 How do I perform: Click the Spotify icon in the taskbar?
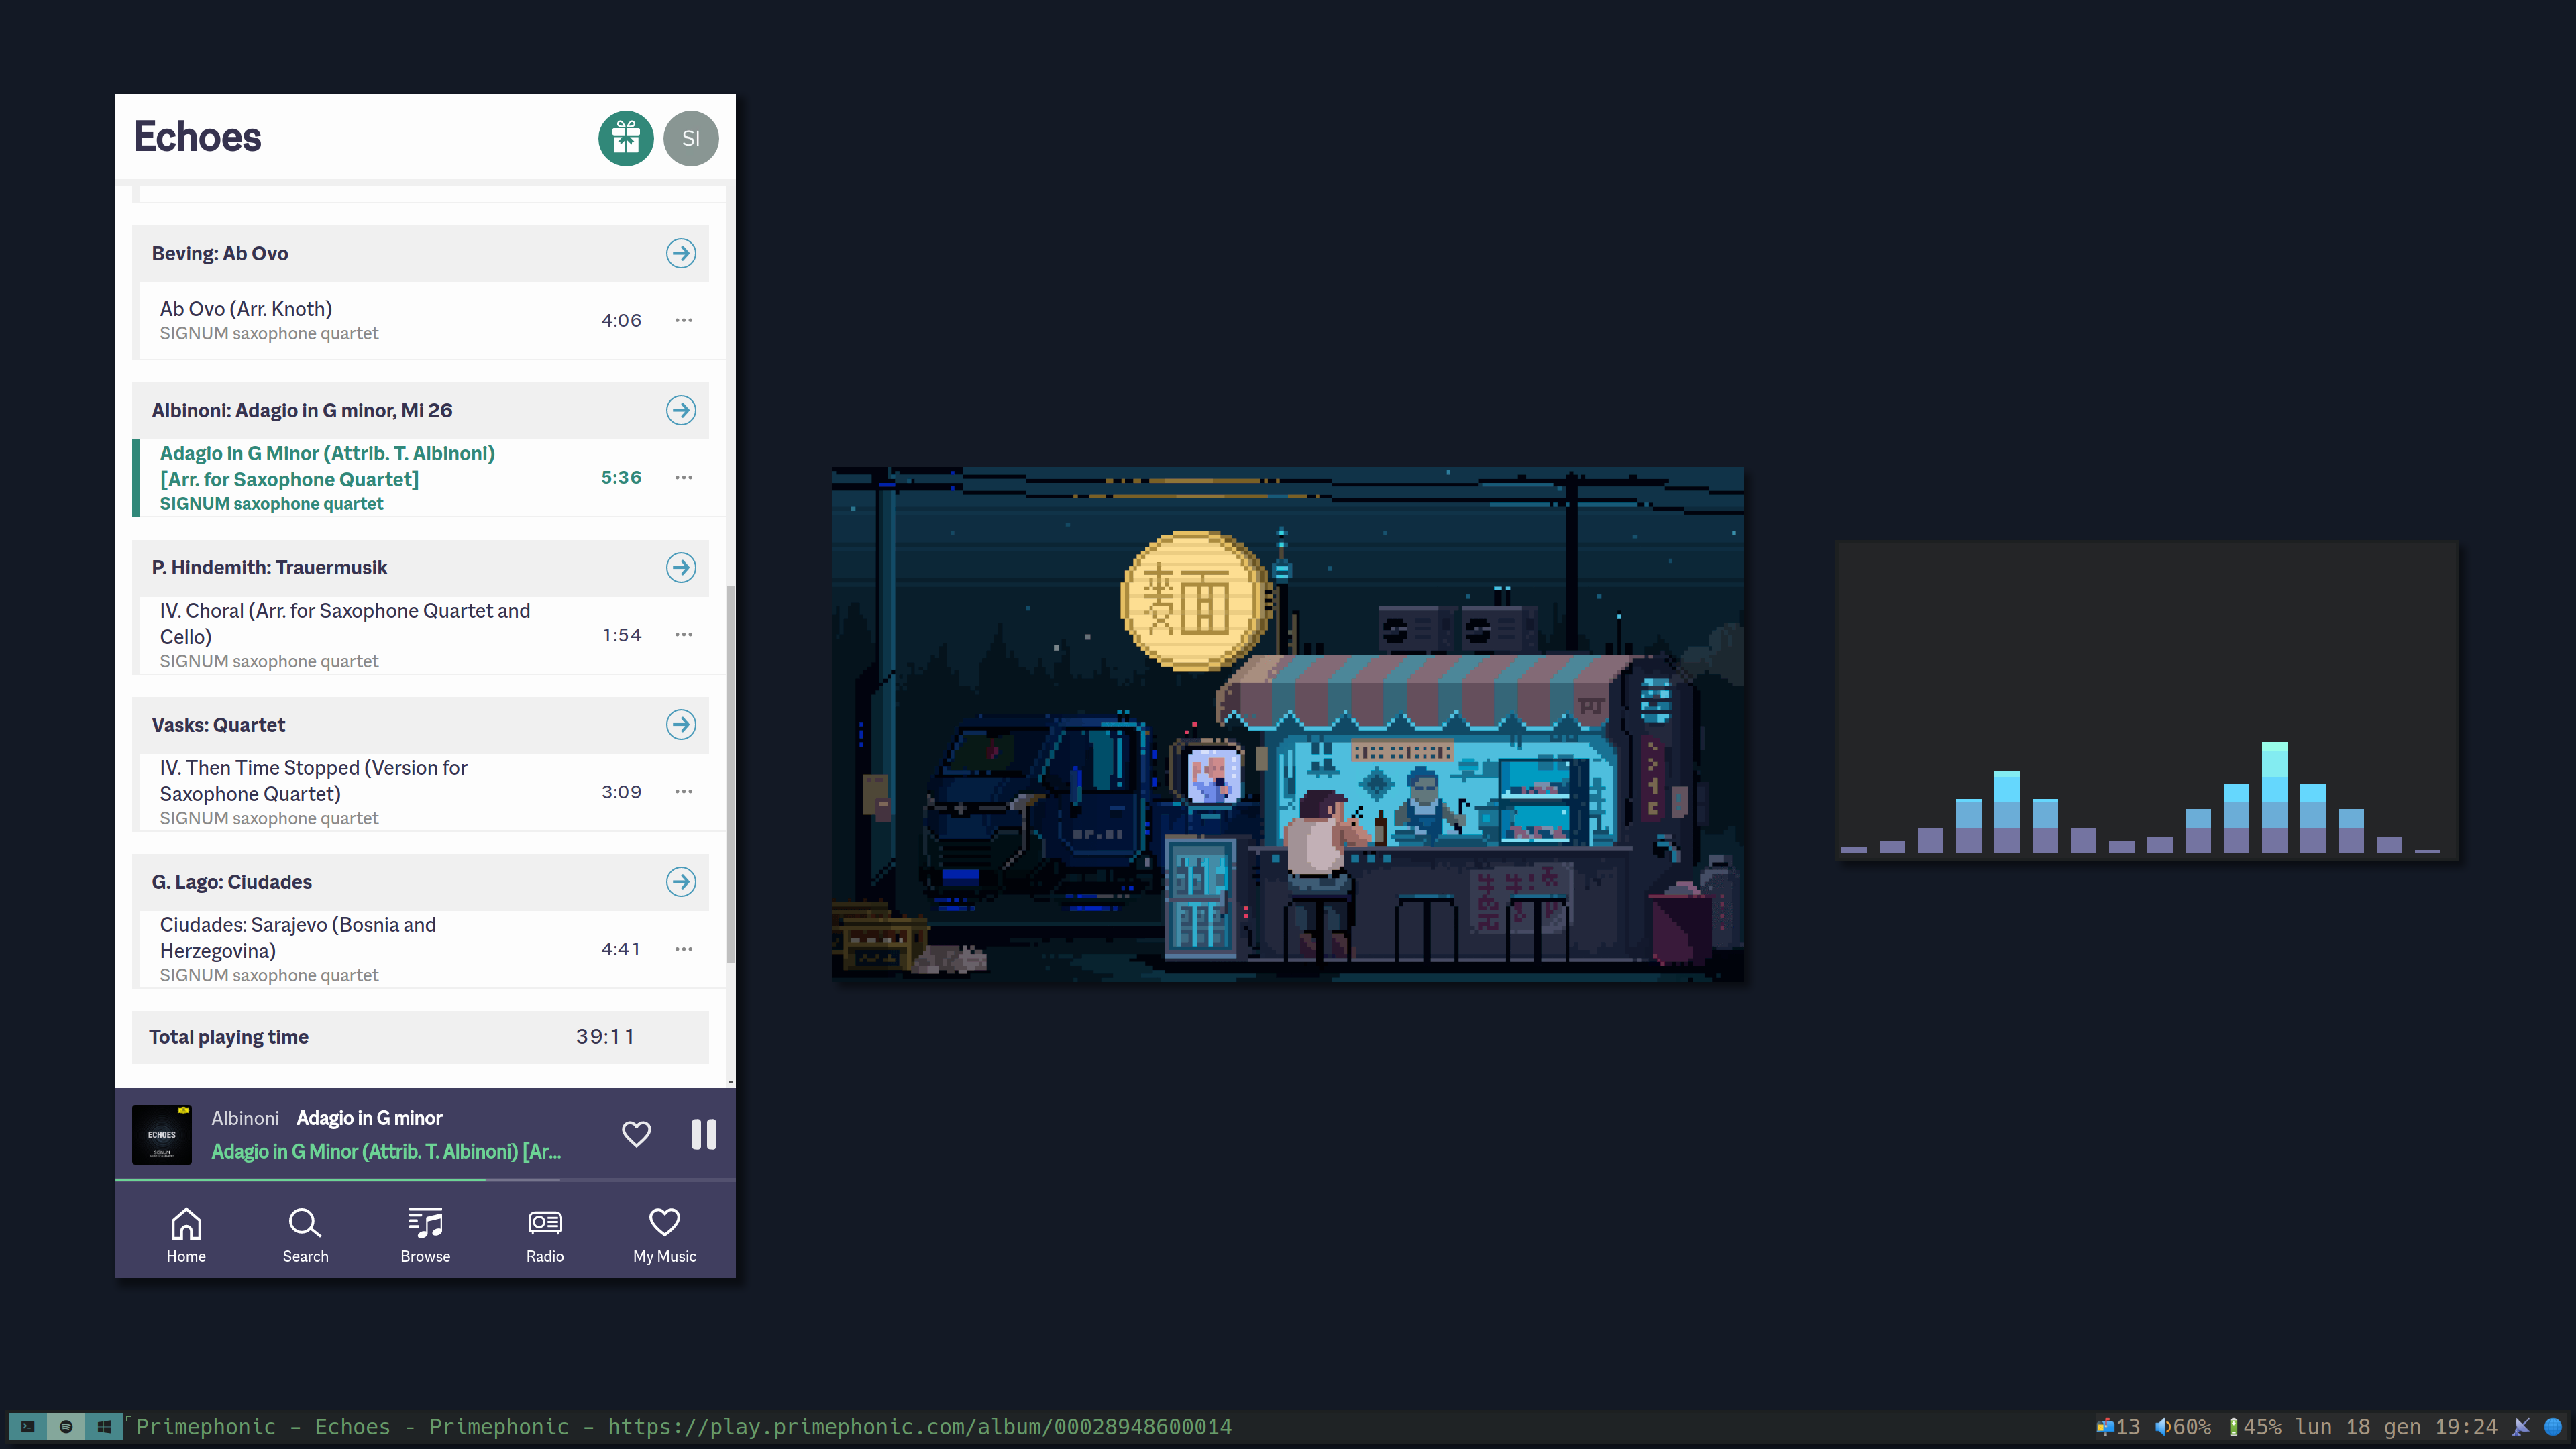pos(66,1426)
